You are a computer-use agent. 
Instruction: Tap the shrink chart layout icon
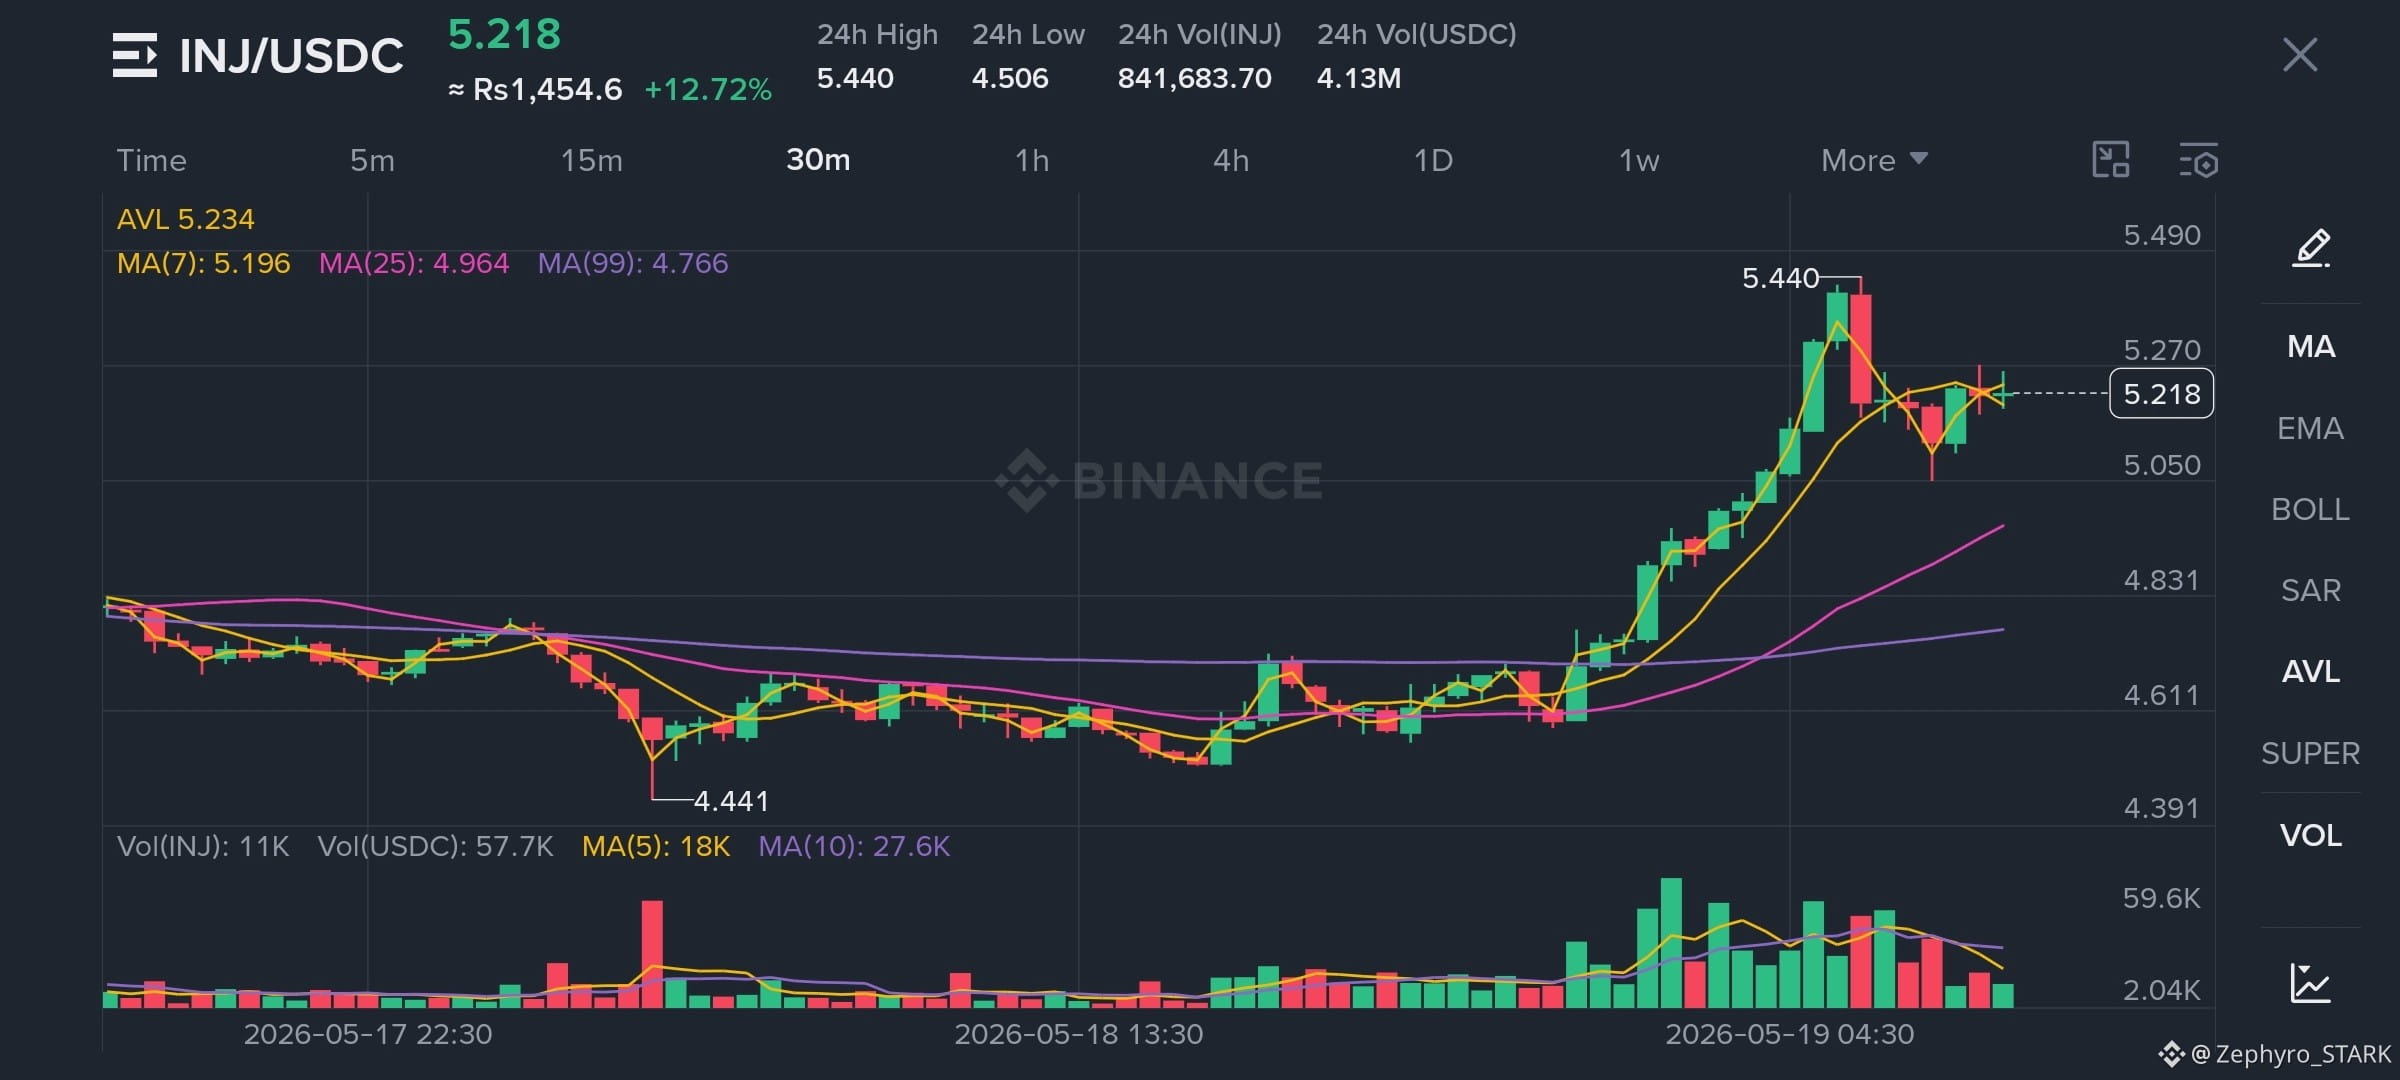2111,160
